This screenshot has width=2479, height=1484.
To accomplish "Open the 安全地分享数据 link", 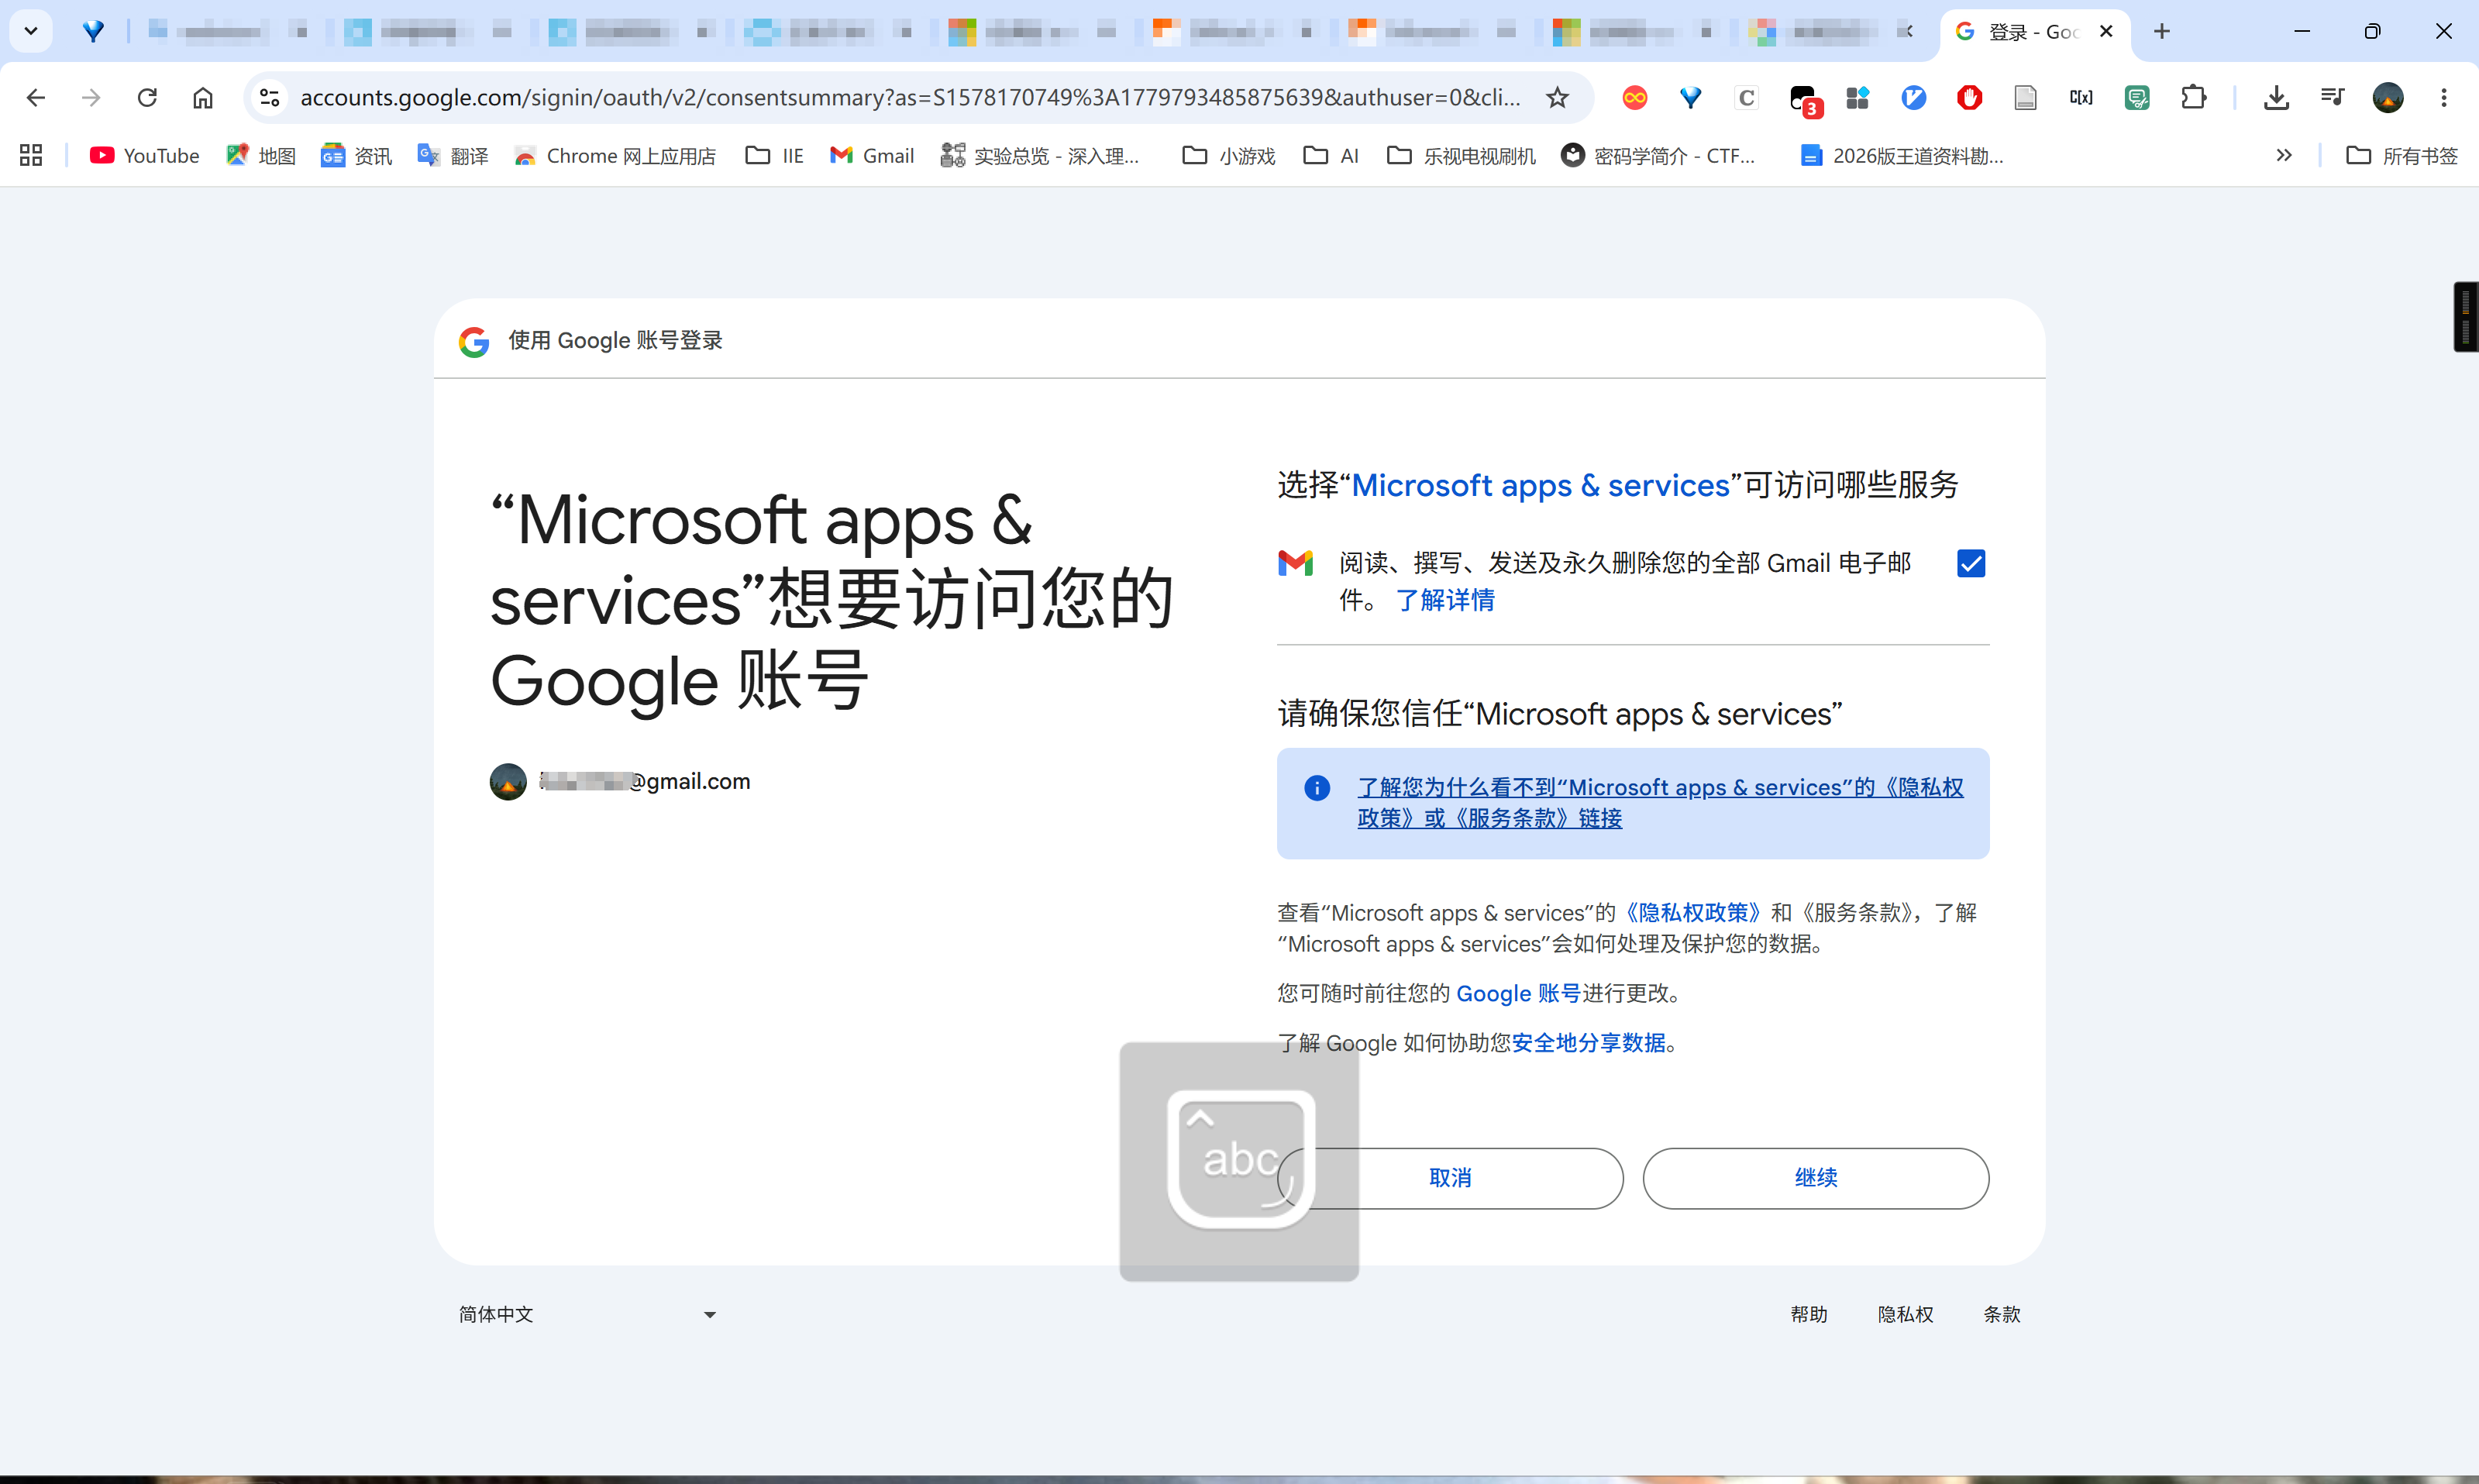I will [x=1588, y=1042].
